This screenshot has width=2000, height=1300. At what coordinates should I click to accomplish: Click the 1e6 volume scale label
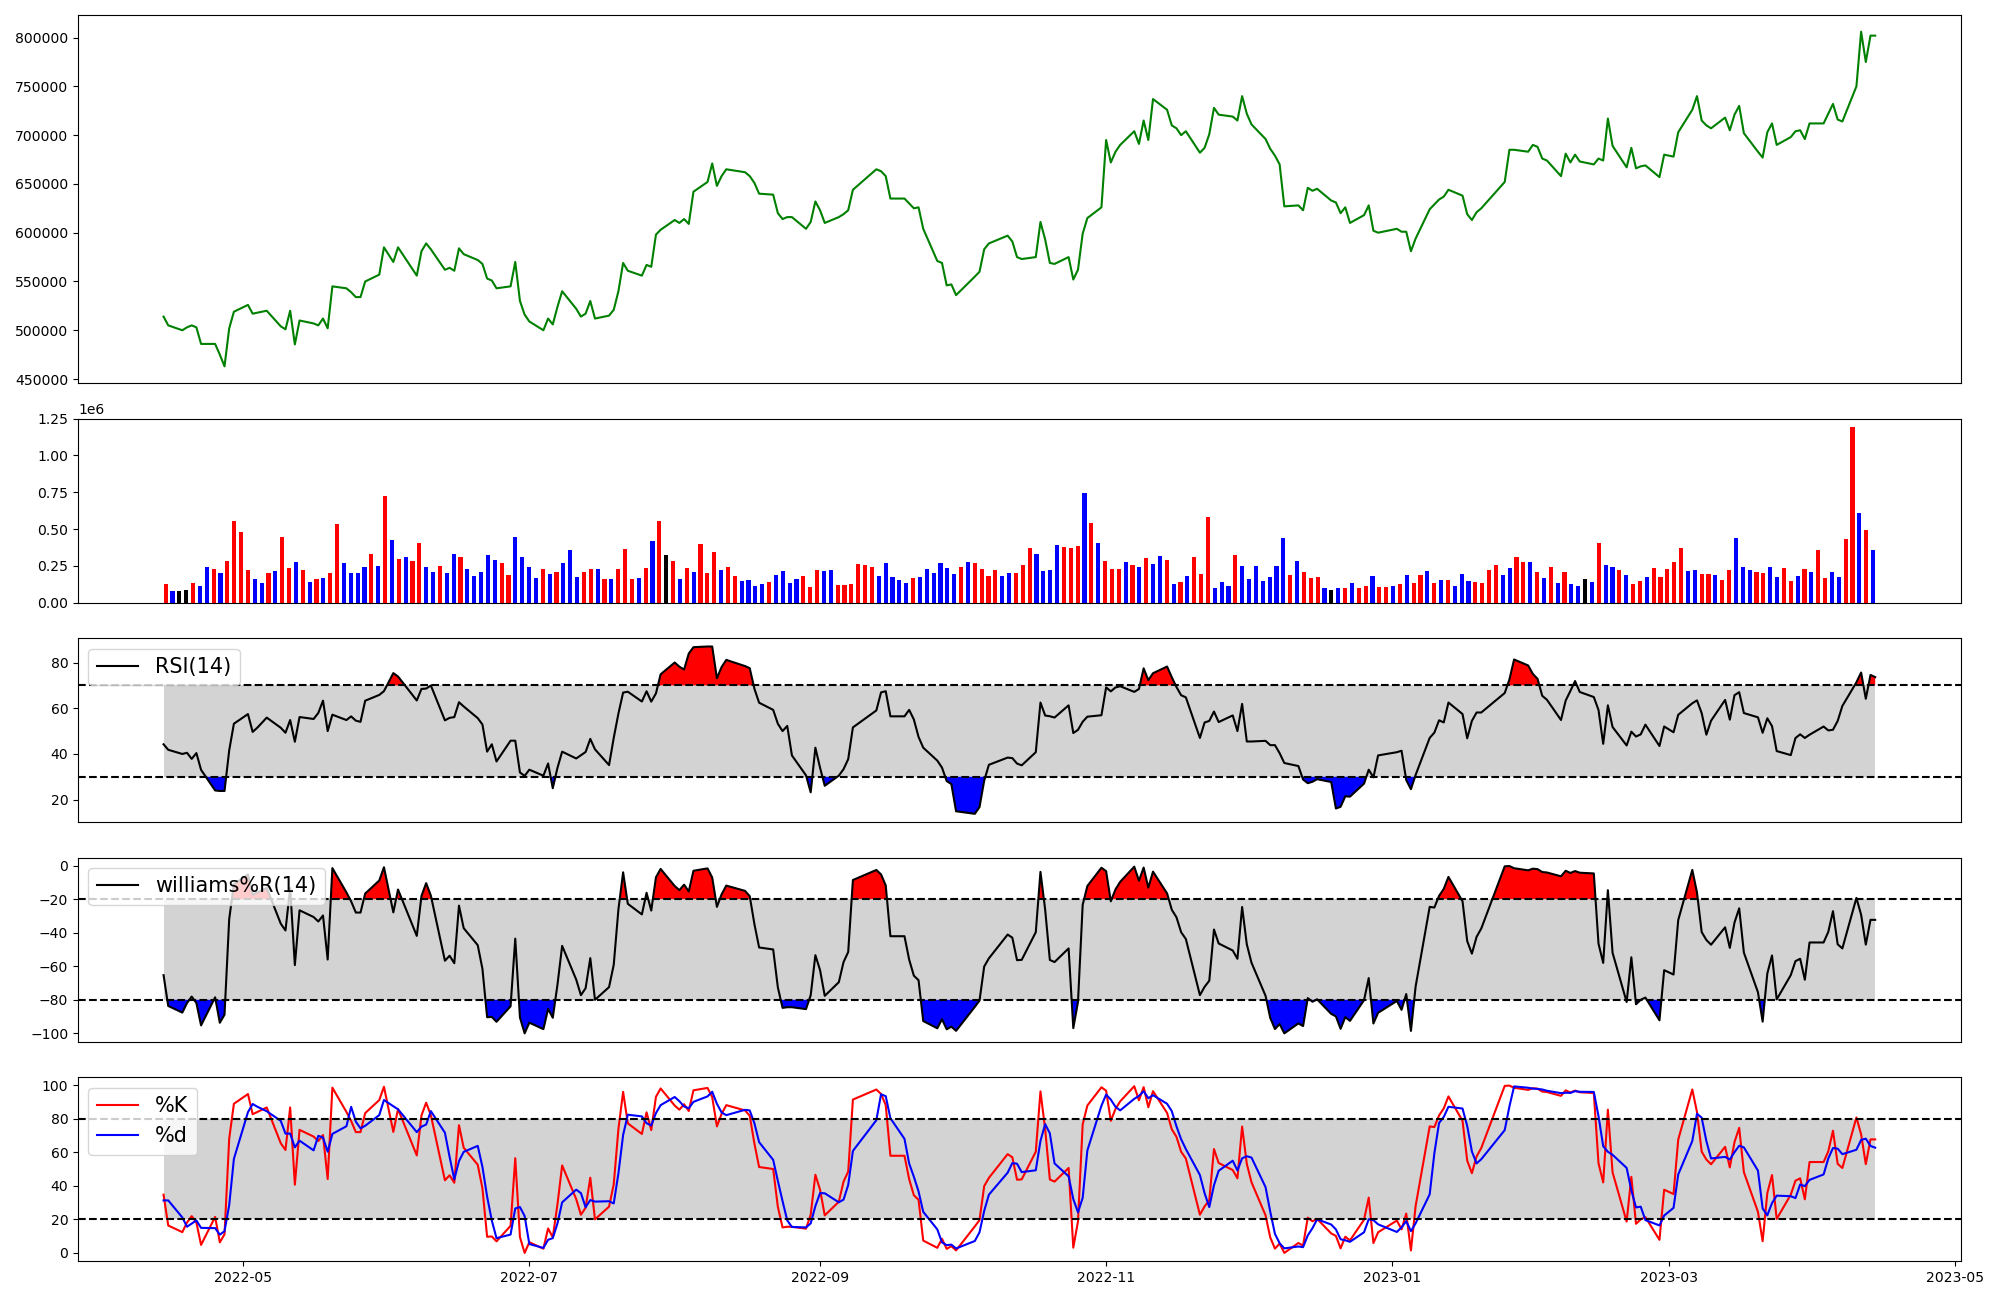click(91, 410)
